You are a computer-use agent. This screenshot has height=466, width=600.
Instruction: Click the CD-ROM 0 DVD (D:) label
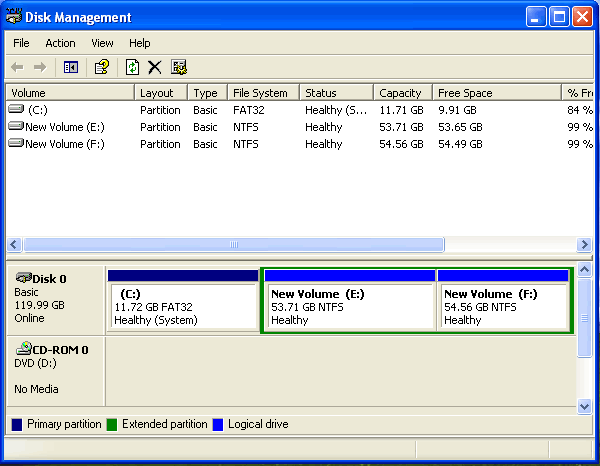(x=56, y=371)
